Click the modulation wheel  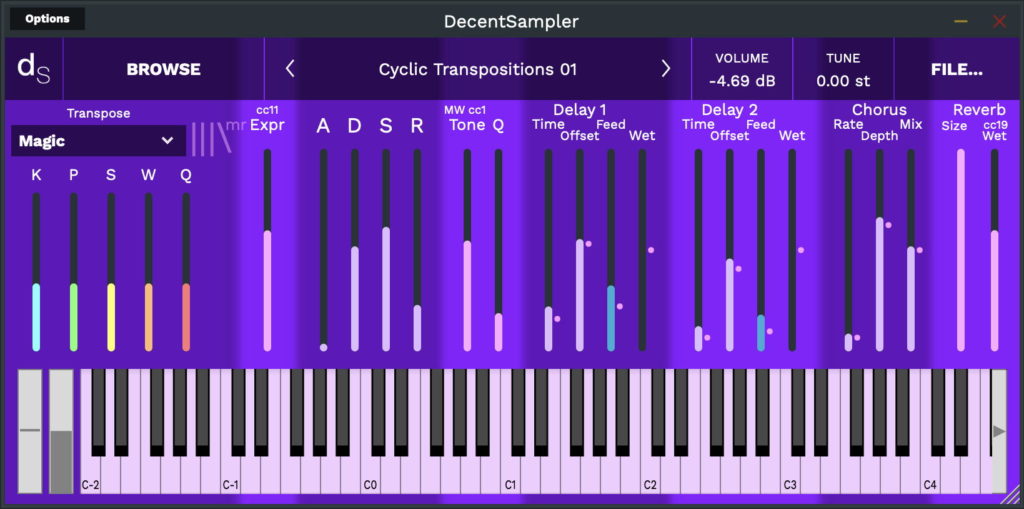[x=61, y=431]
